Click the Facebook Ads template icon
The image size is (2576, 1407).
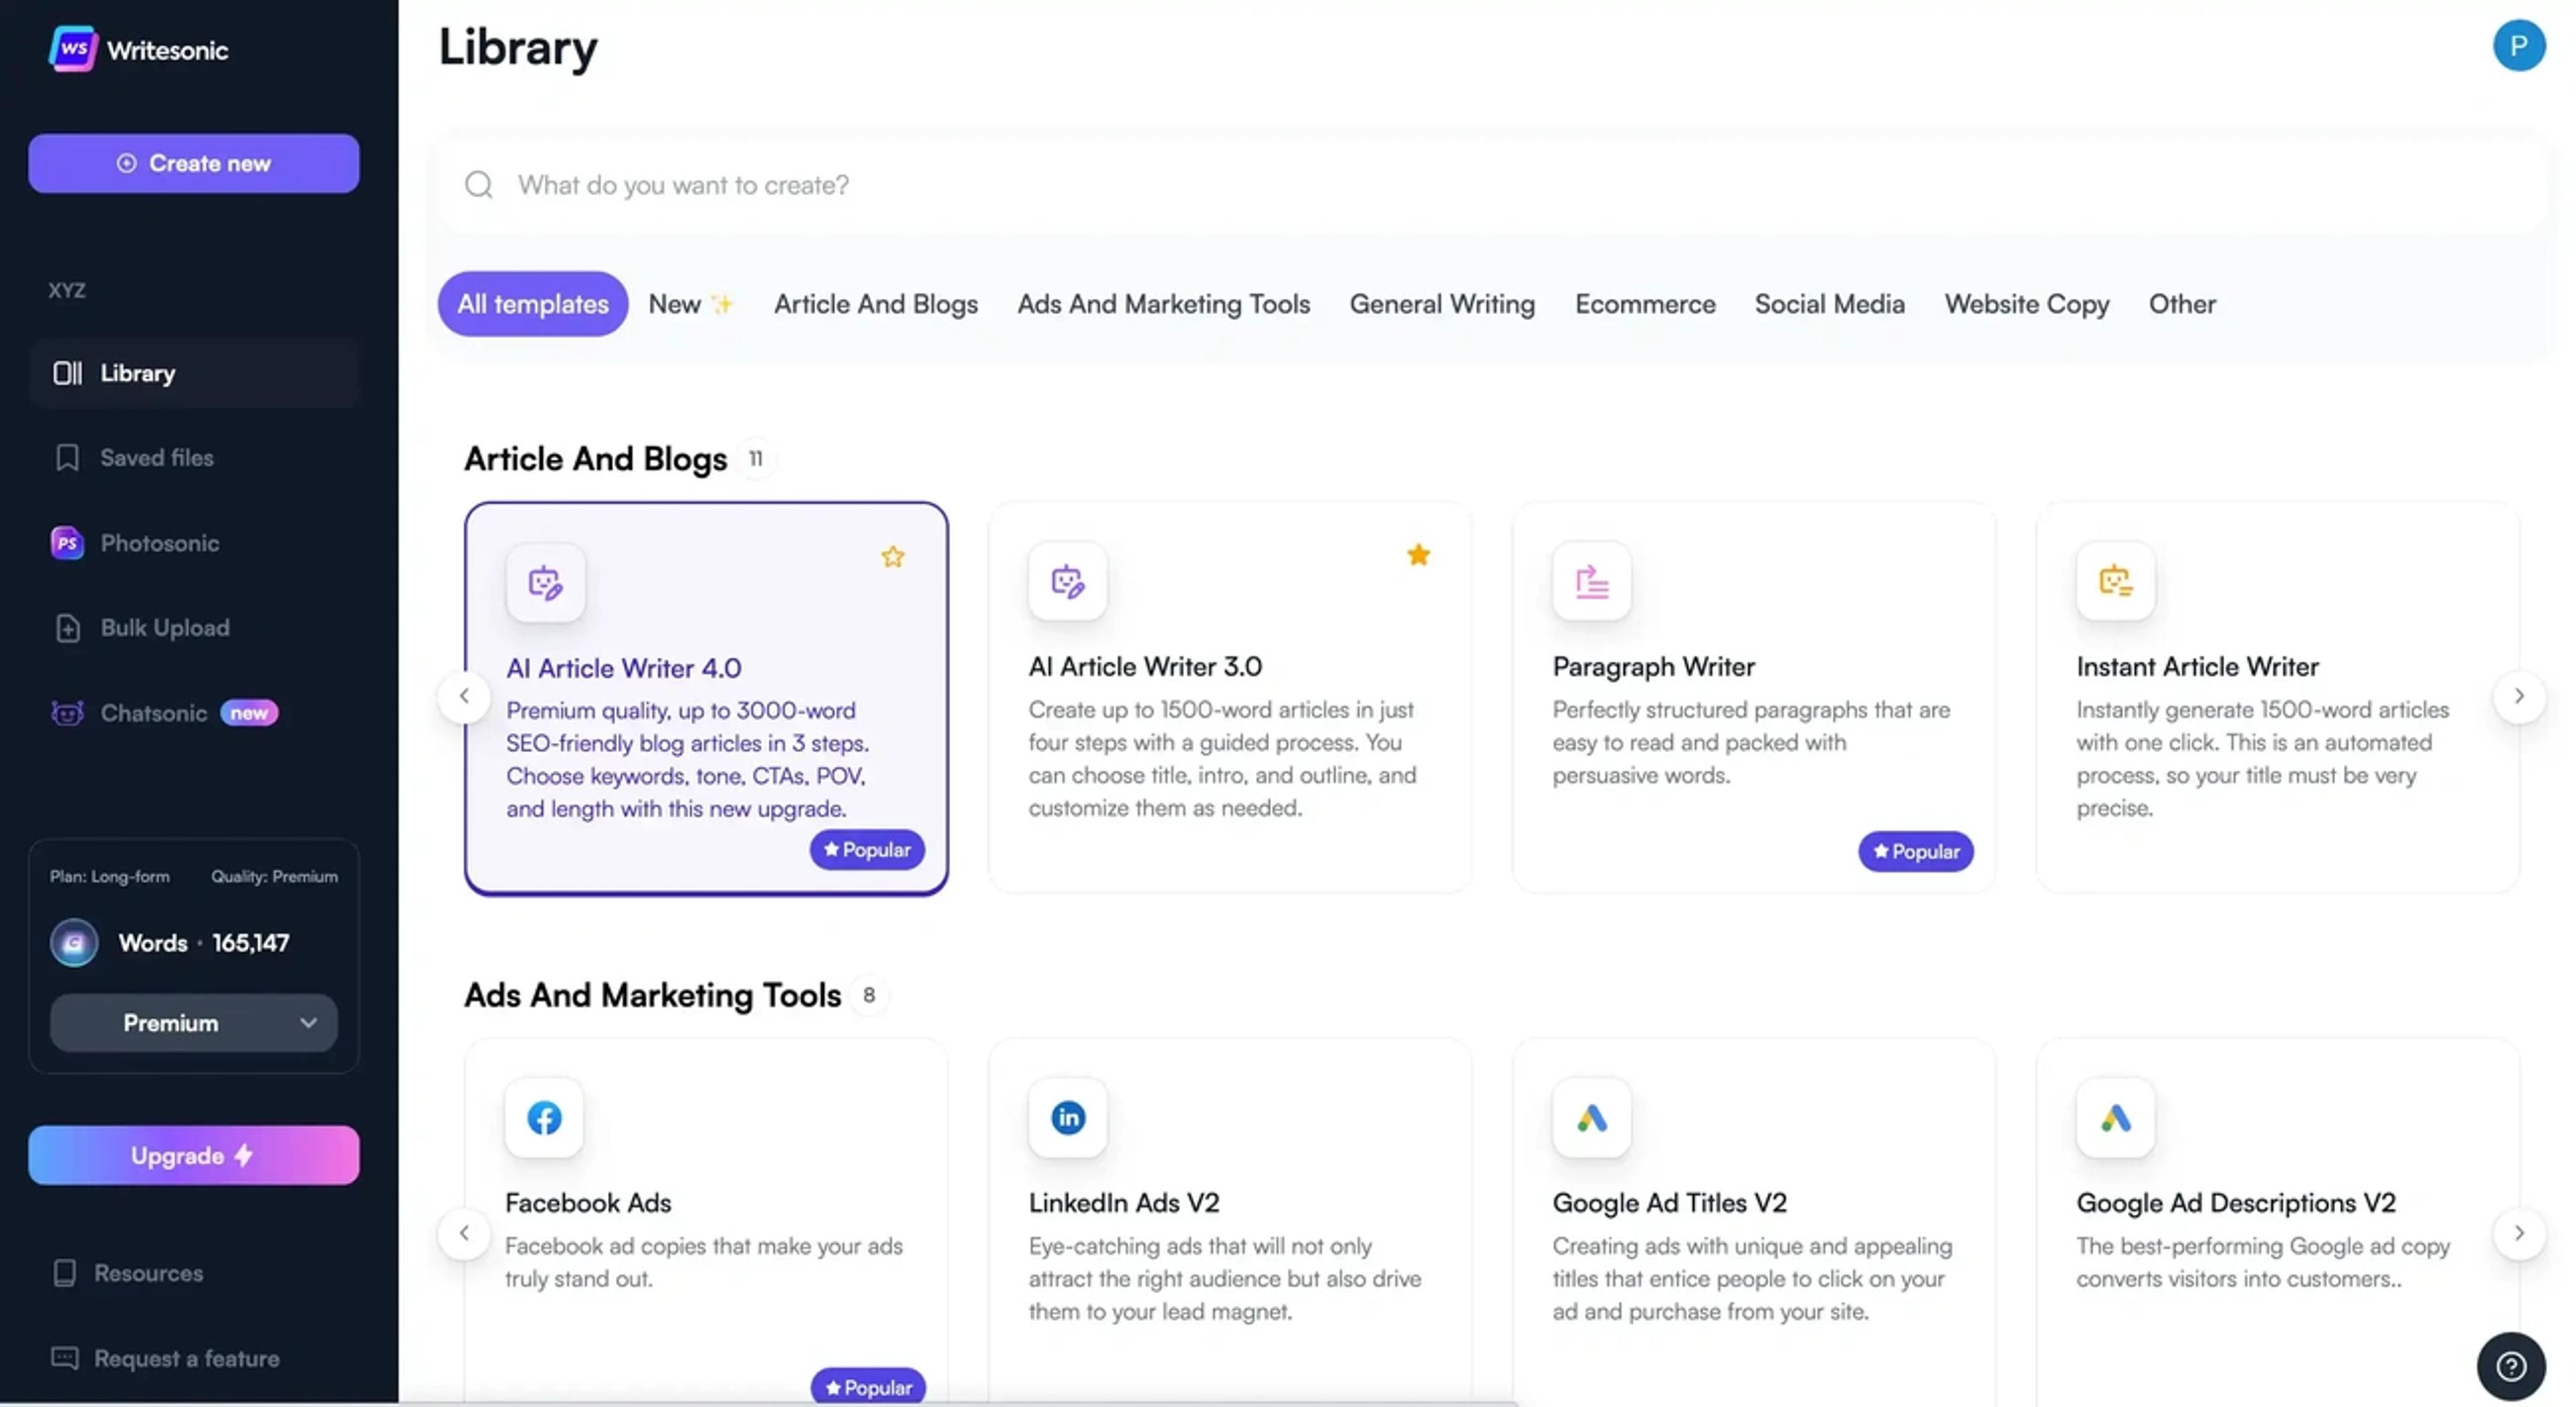(544, 1117)
